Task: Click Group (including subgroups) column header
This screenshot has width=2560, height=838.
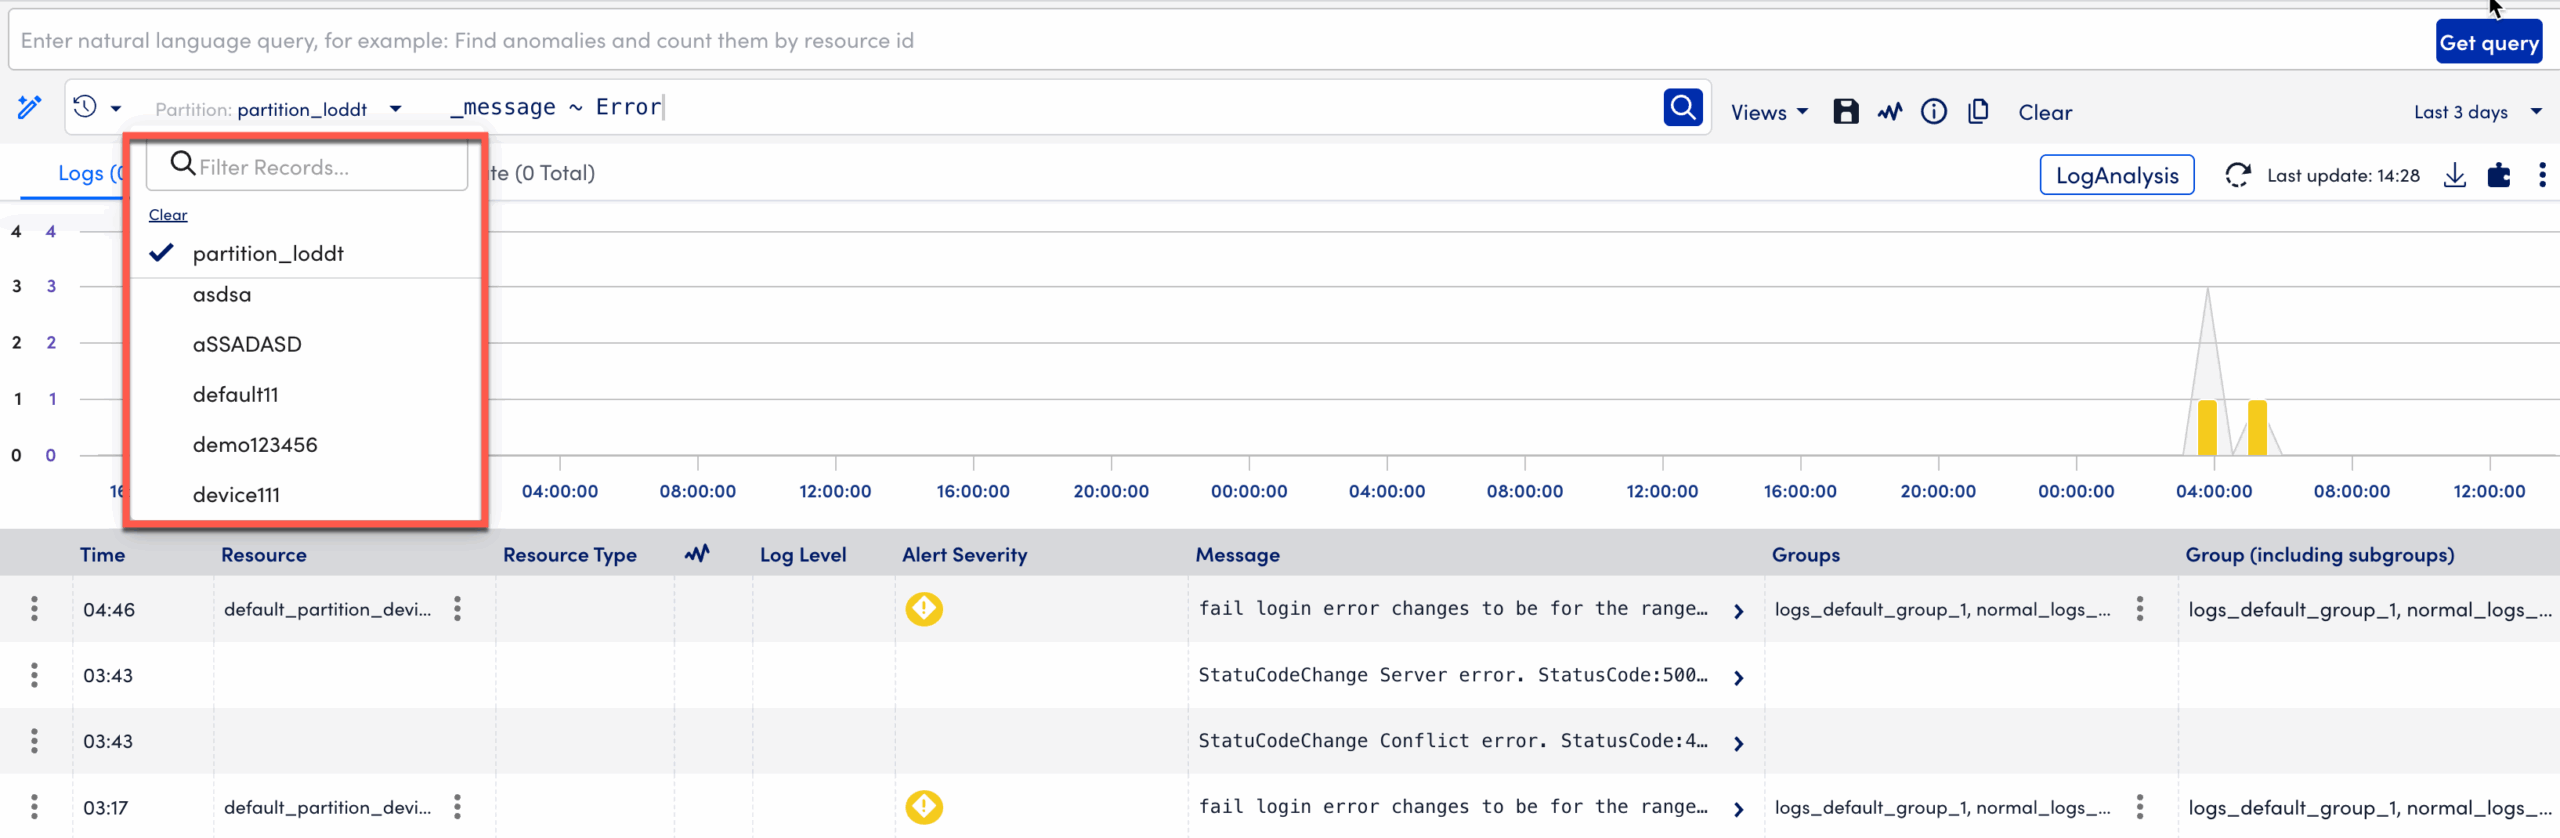Action: (2320, 554)
